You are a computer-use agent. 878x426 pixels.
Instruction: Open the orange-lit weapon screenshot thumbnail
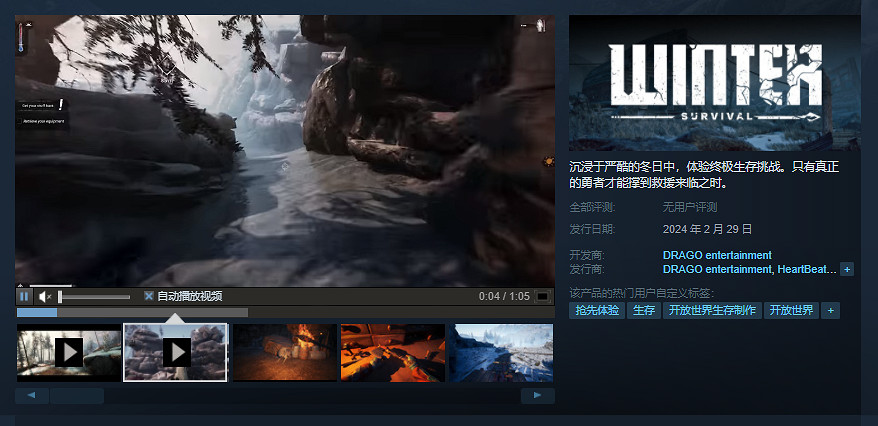click(392, 352)
